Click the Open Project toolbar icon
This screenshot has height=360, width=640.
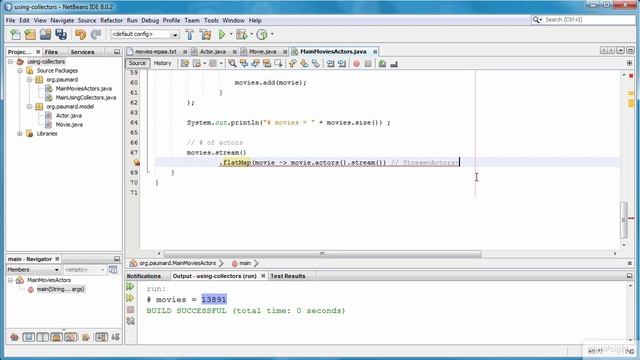pyautogui.click(x=45, y=35)
